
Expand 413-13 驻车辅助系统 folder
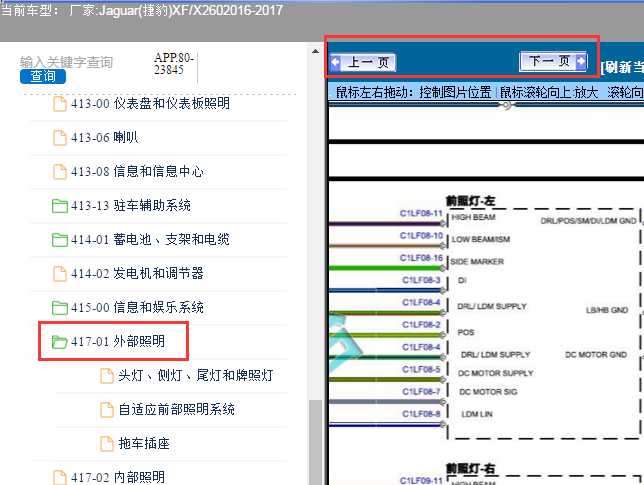(x=131, y=206)
